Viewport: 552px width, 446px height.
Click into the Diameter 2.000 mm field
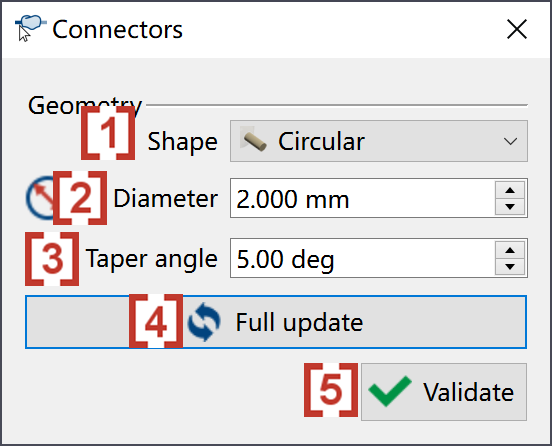coord(363,198)
